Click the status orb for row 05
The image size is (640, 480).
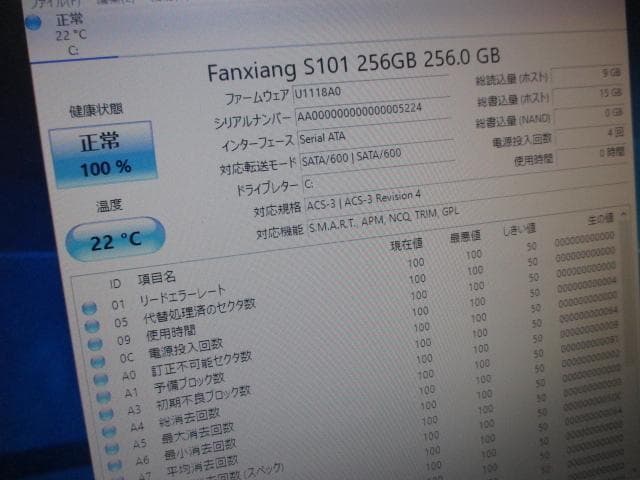[x=92, y=326]
